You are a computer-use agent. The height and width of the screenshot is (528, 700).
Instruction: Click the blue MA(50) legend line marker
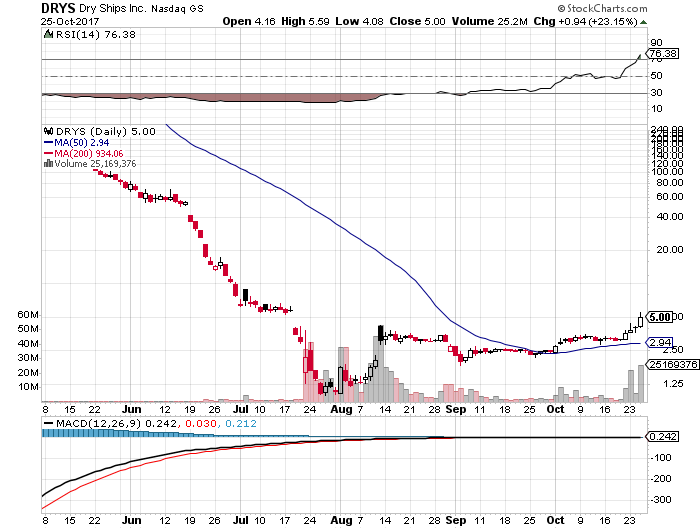click(x=46, y=142)
